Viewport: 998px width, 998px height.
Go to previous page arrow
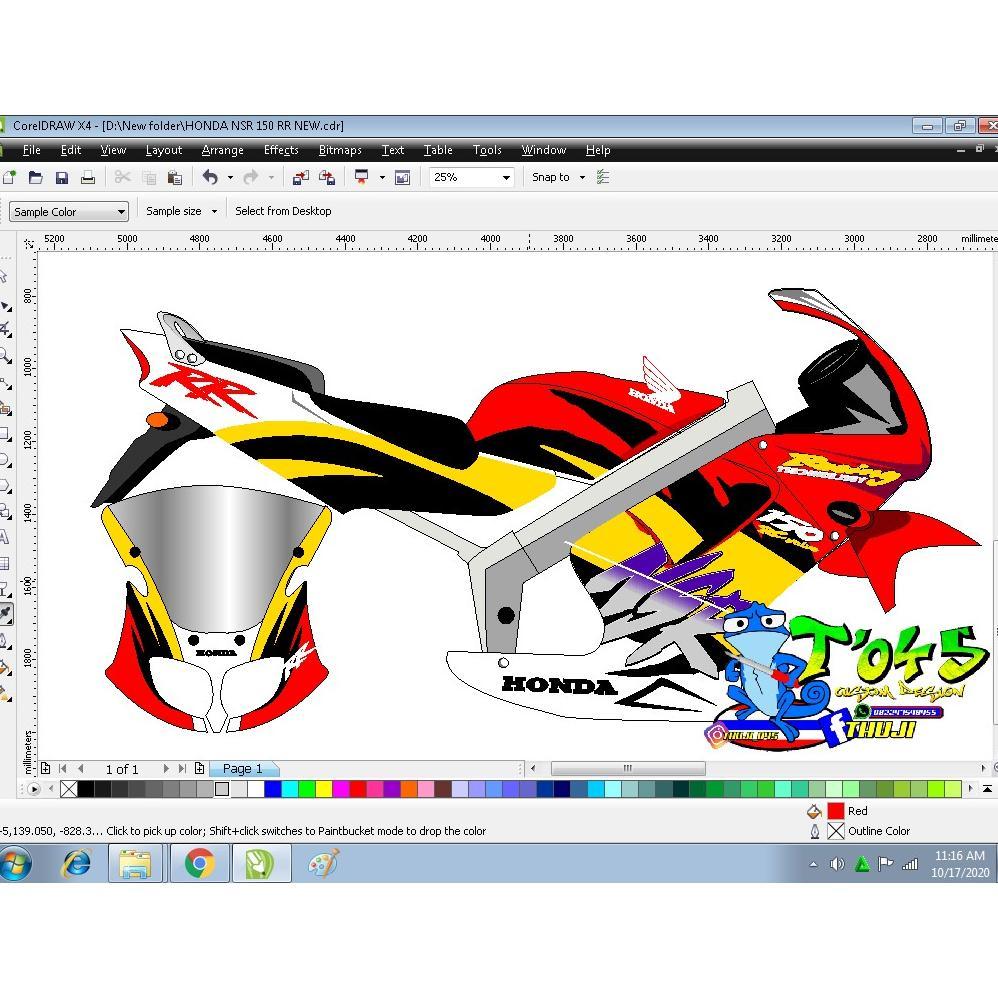tap(80, 769)
